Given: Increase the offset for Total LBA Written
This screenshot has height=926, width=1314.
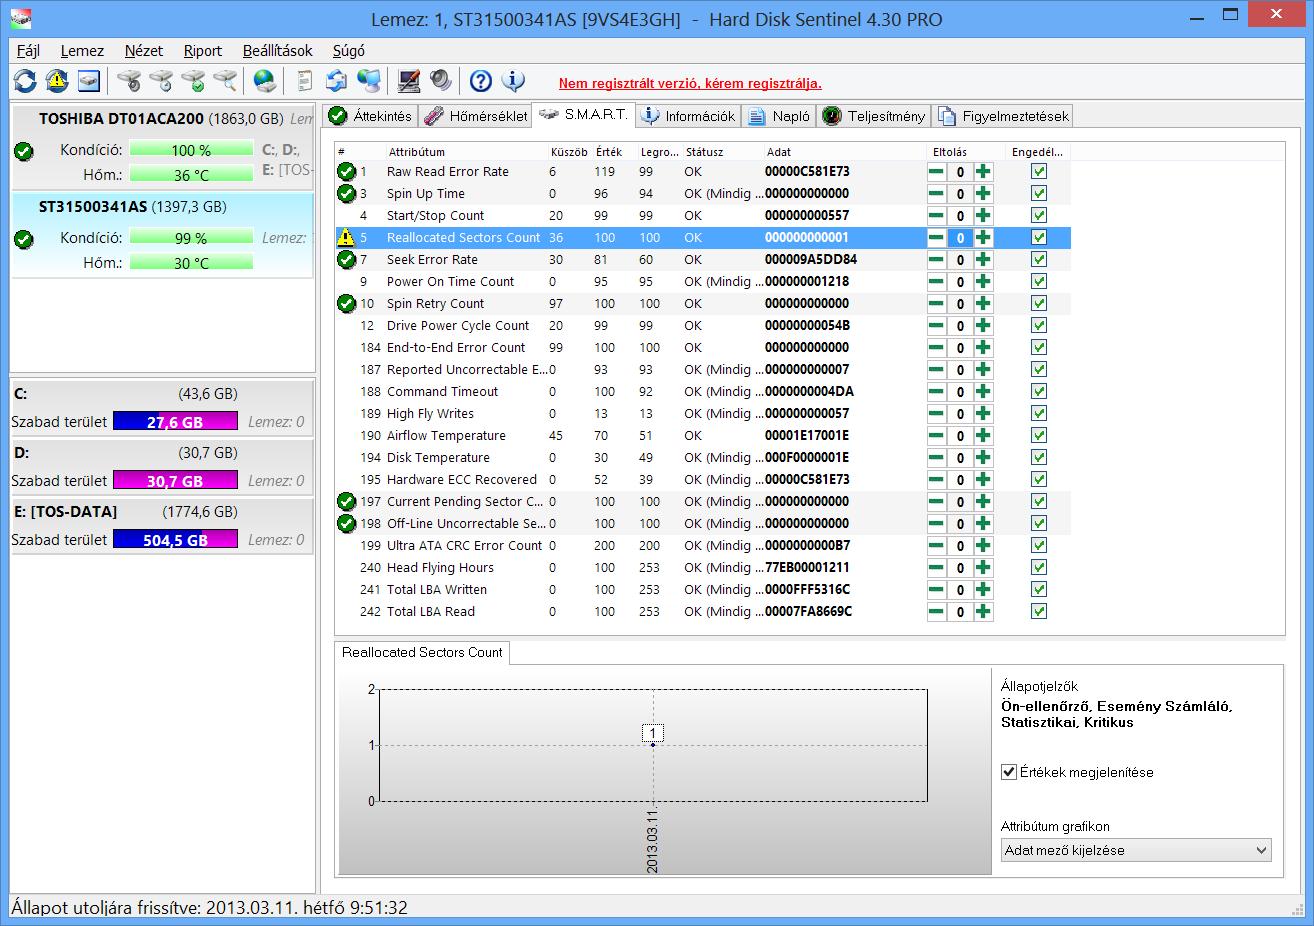Looking at the screenshot, I should coord(984,590).
